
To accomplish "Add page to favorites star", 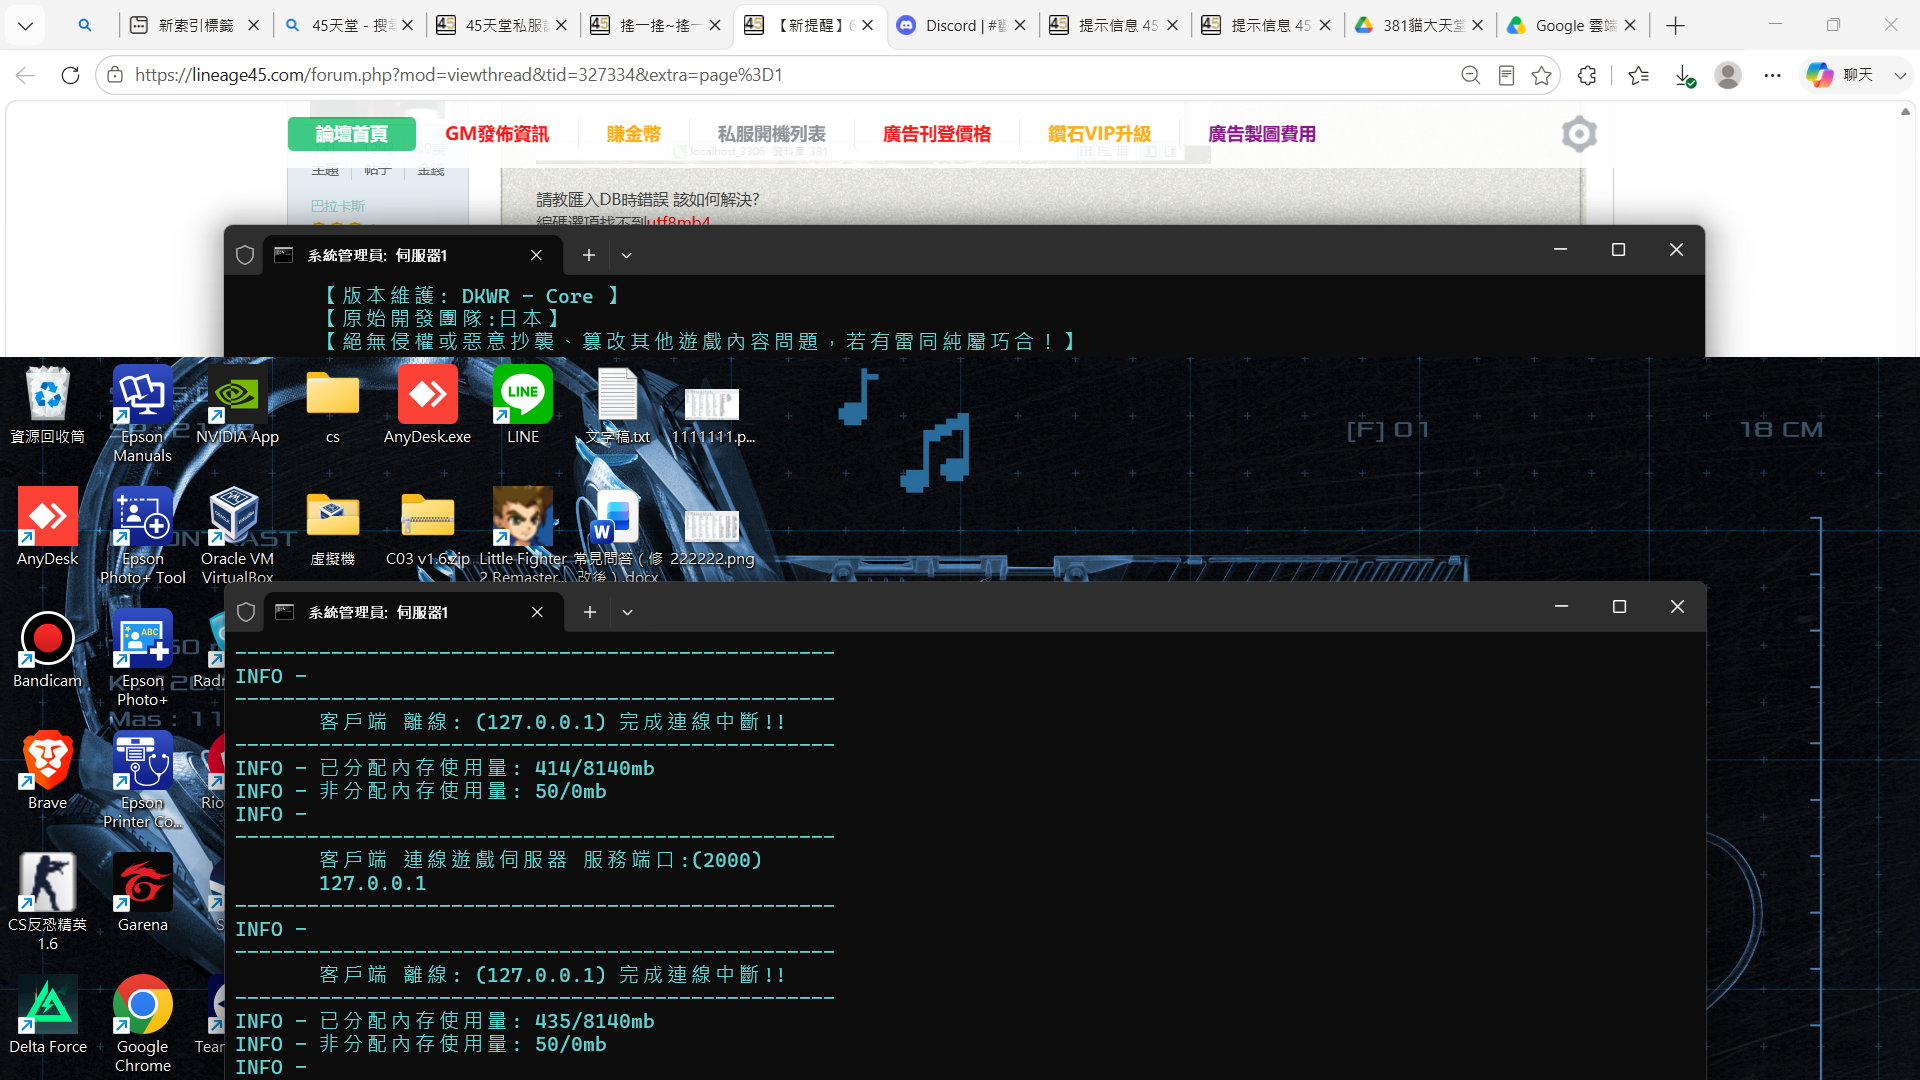I will point(1541,75).
